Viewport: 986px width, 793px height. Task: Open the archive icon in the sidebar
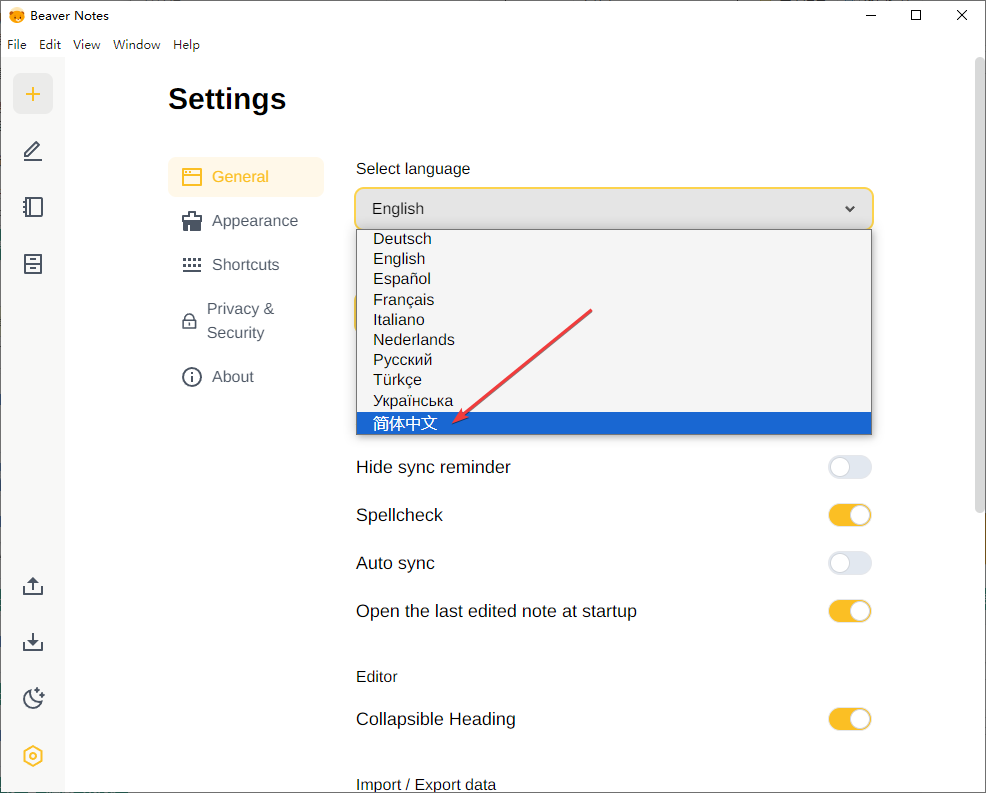(x=33, y=264)
